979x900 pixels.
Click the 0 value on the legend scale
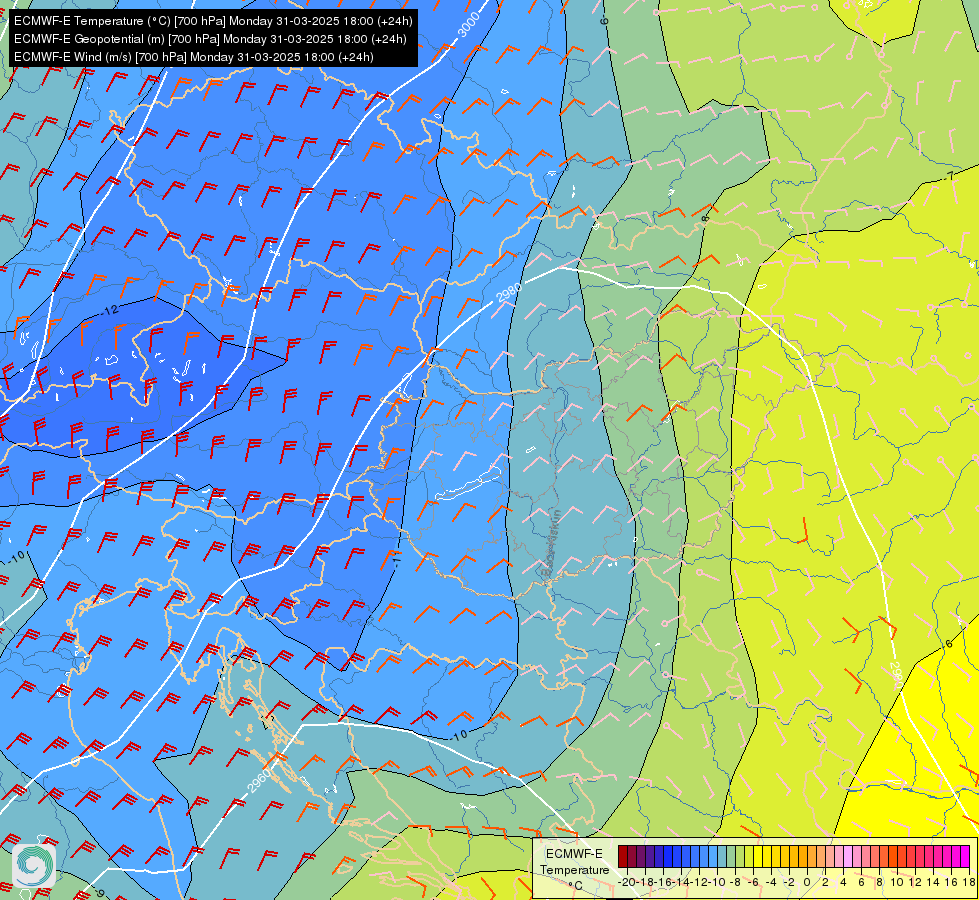807,883
